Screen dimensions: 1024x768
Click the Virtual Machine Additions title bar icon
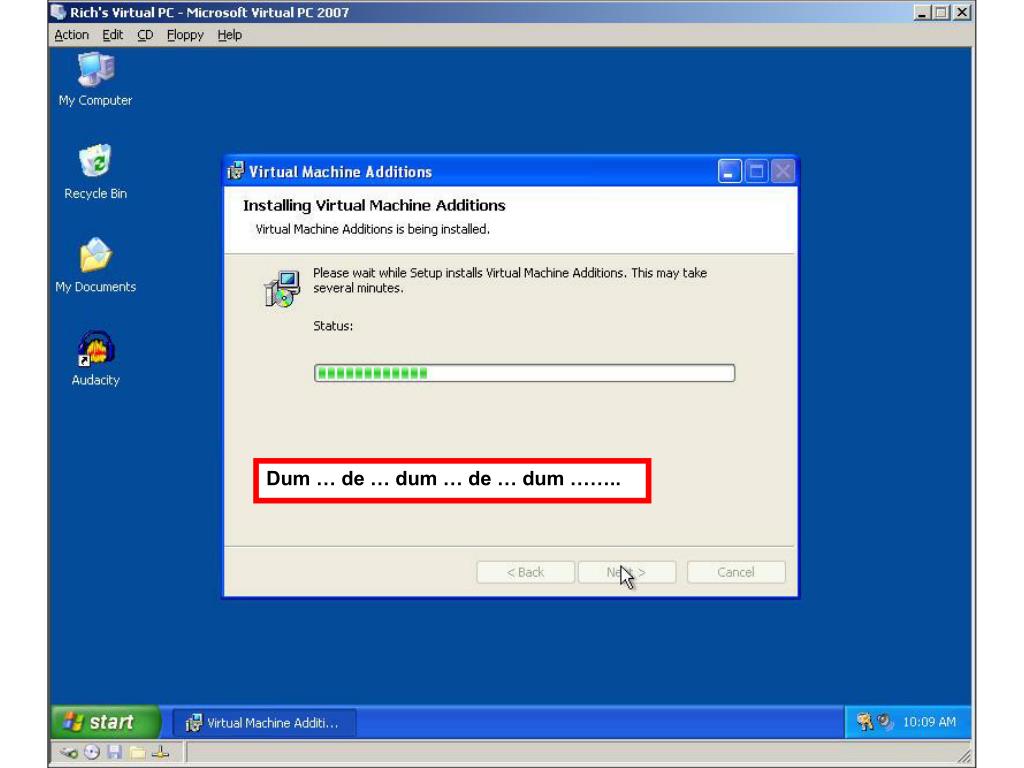pyautogui.click(x=235, y=171)
